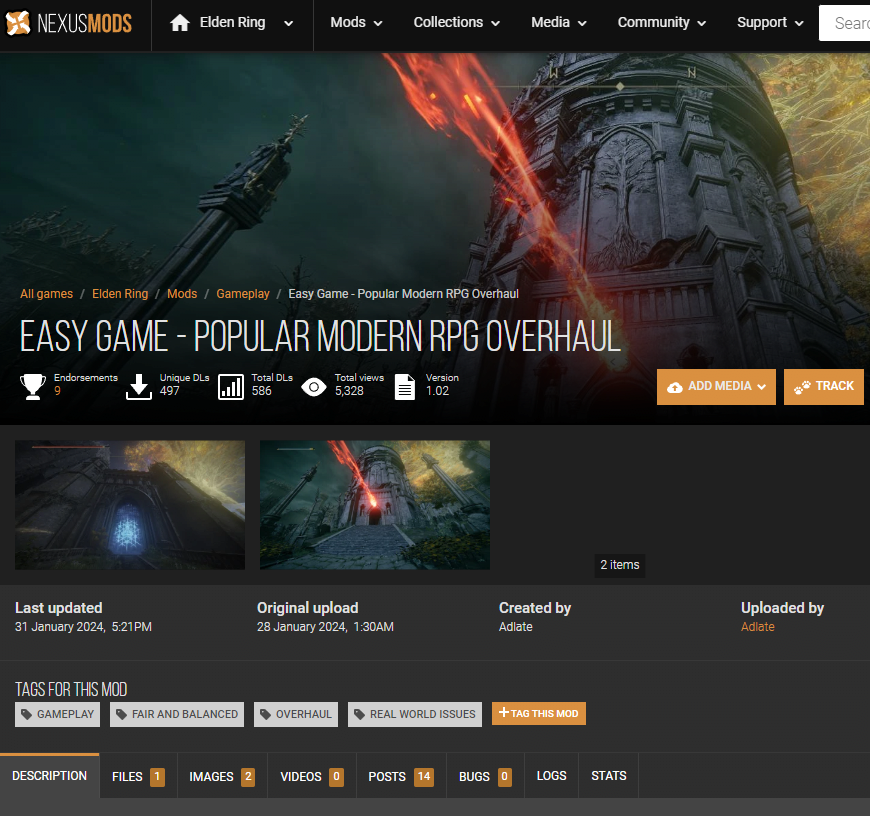Click the Total DLs bar chart icon
870x816 pixels.
click(231, 387)
